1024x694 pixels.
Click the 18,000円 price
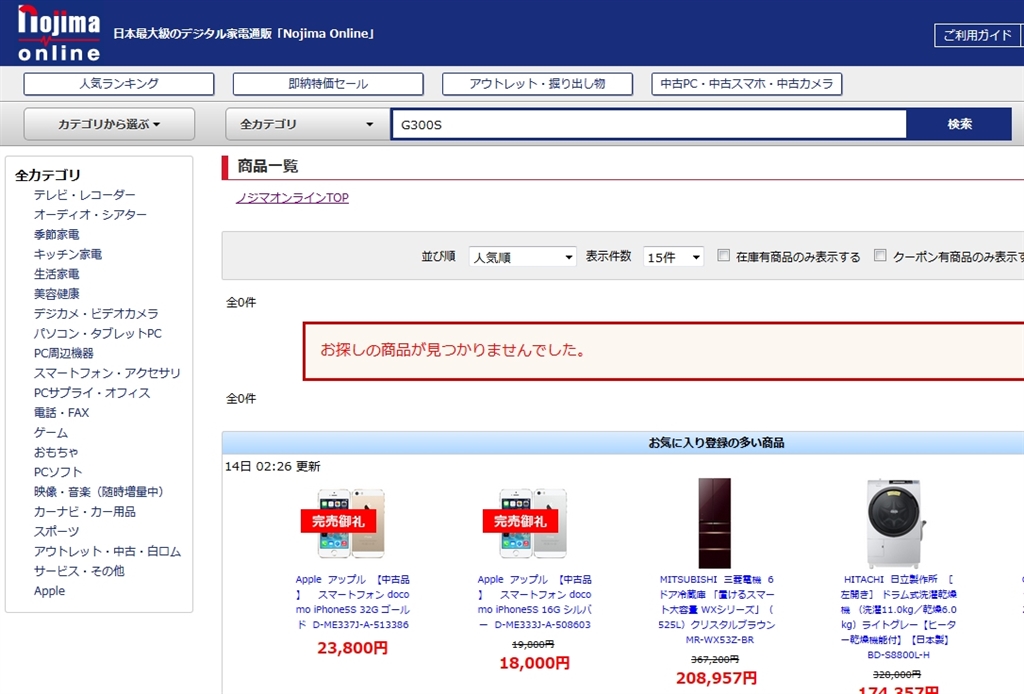pyautogui.click(x=534, y=663)
